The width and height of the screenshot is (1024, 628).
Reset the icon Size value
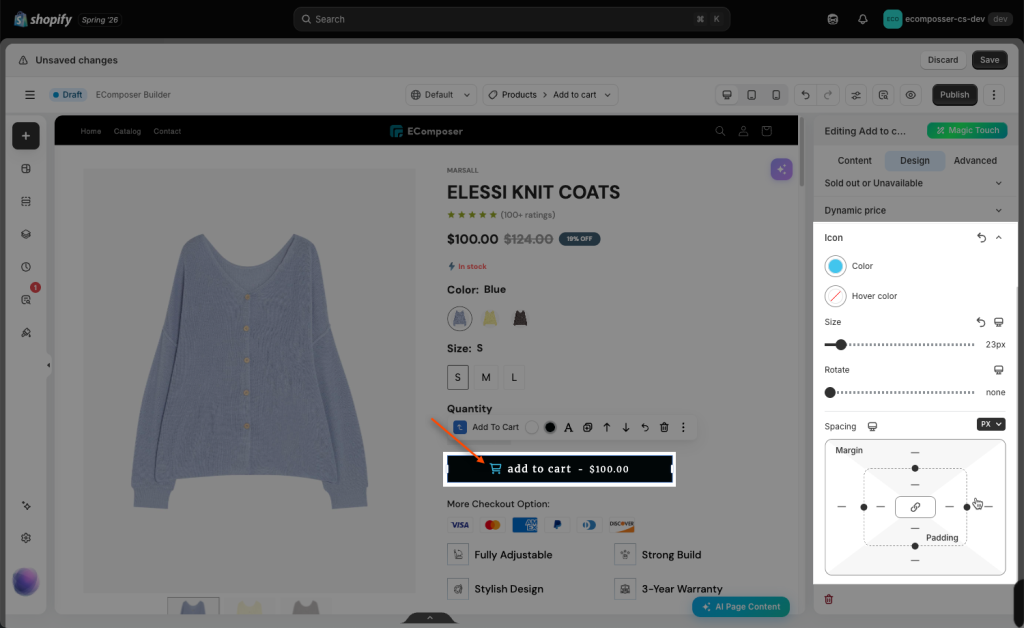981,322
